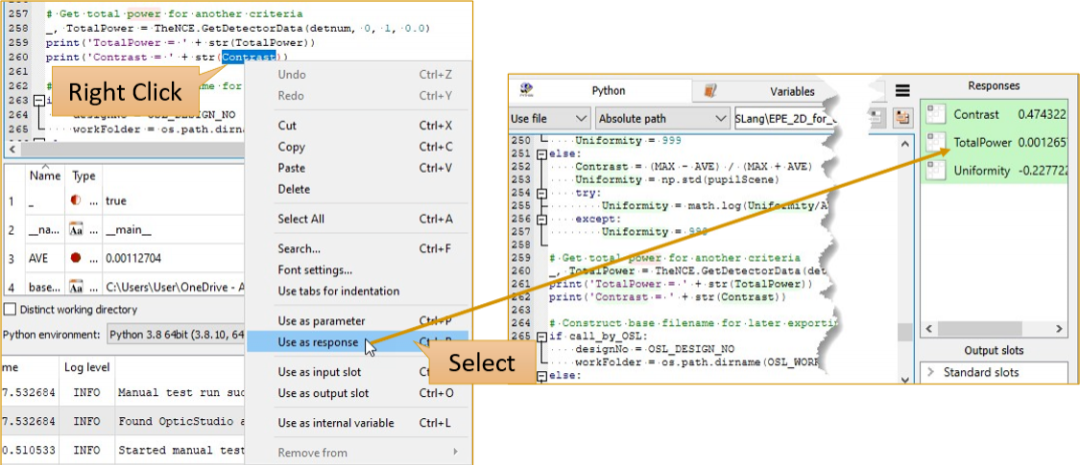Click the grey icon beside the path field

[876, 118]
